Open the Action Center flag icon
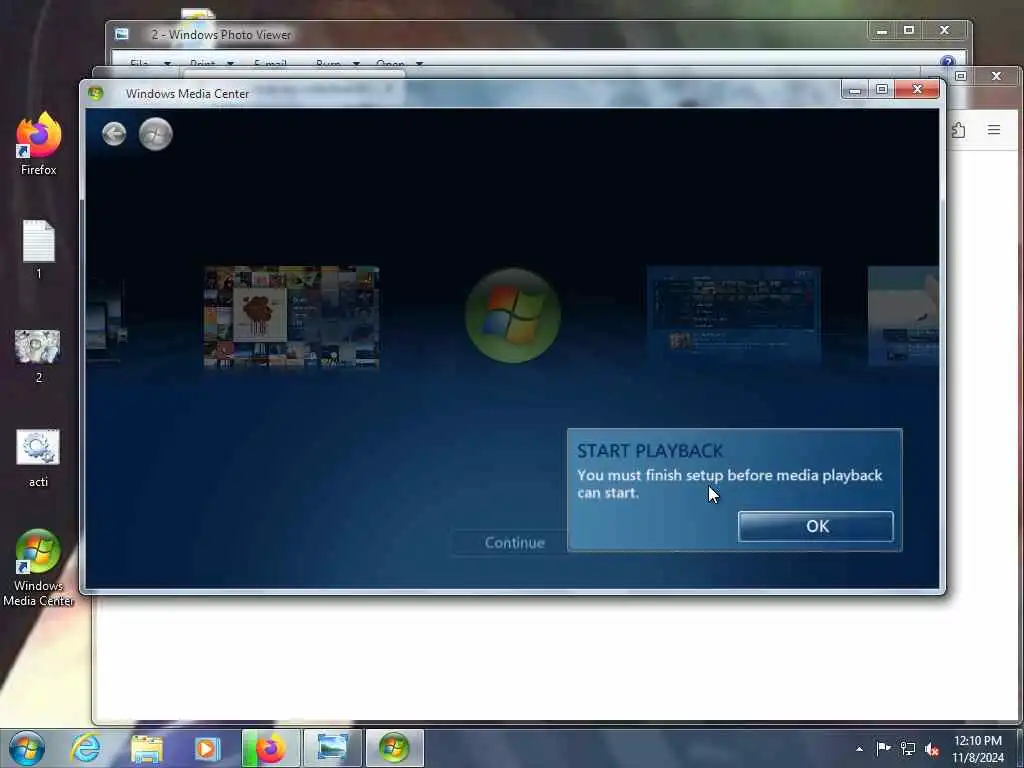1024x768 pixels. [883, 748]
